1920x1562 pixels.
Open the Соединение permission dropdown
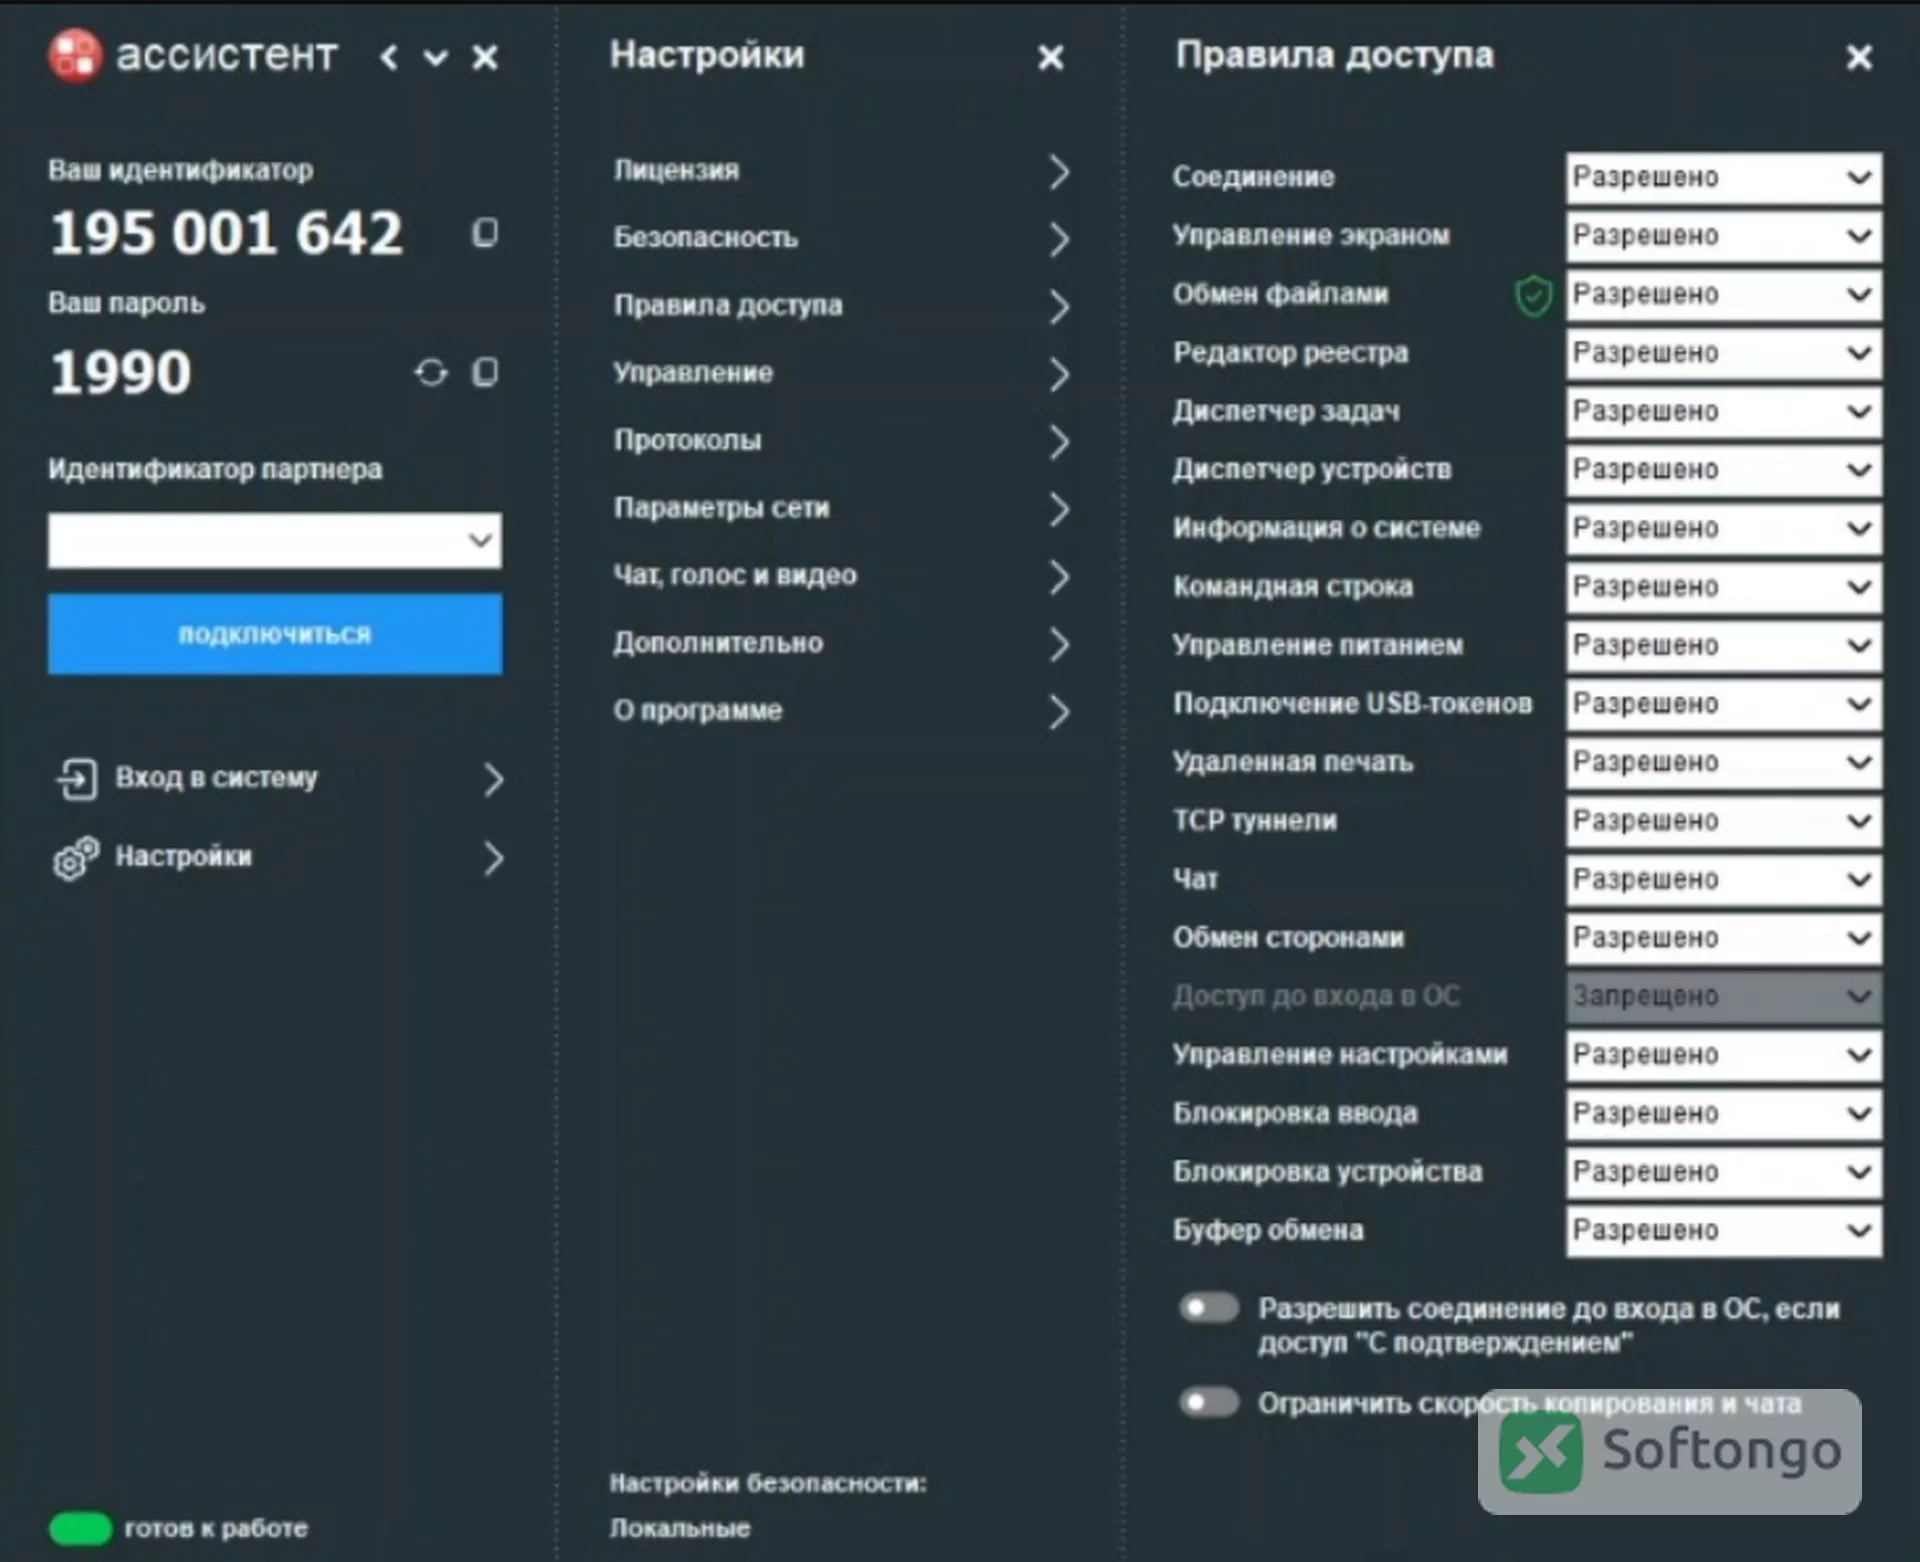pyautogui.click(x=1724, y=178)
